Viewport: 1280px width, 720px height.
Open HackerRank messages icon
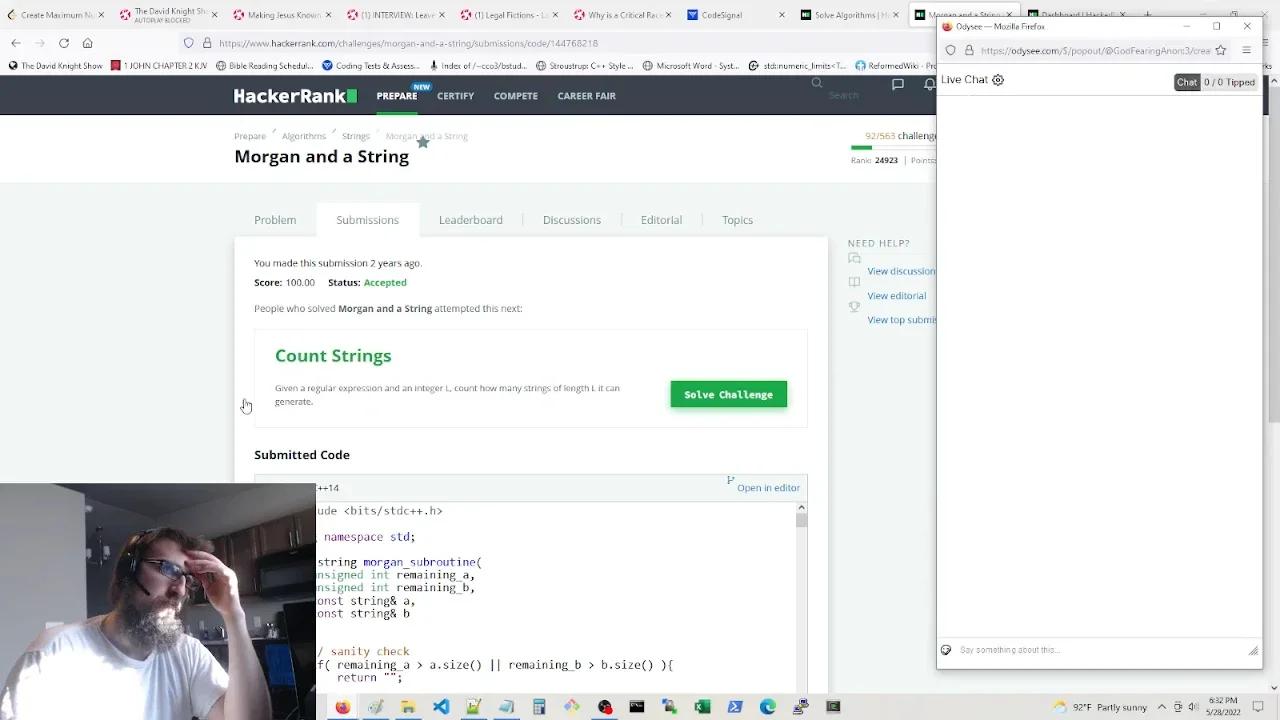point(898,84)
